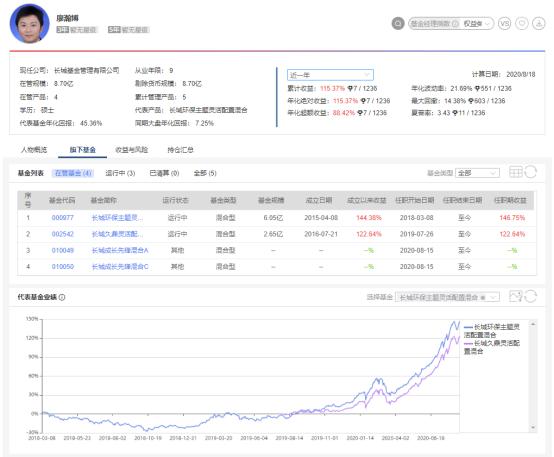Image resolution: width=554 pixels, height=457 pixels.
Task: Click the 任职期收益 column header
Action: pos(510,200)
